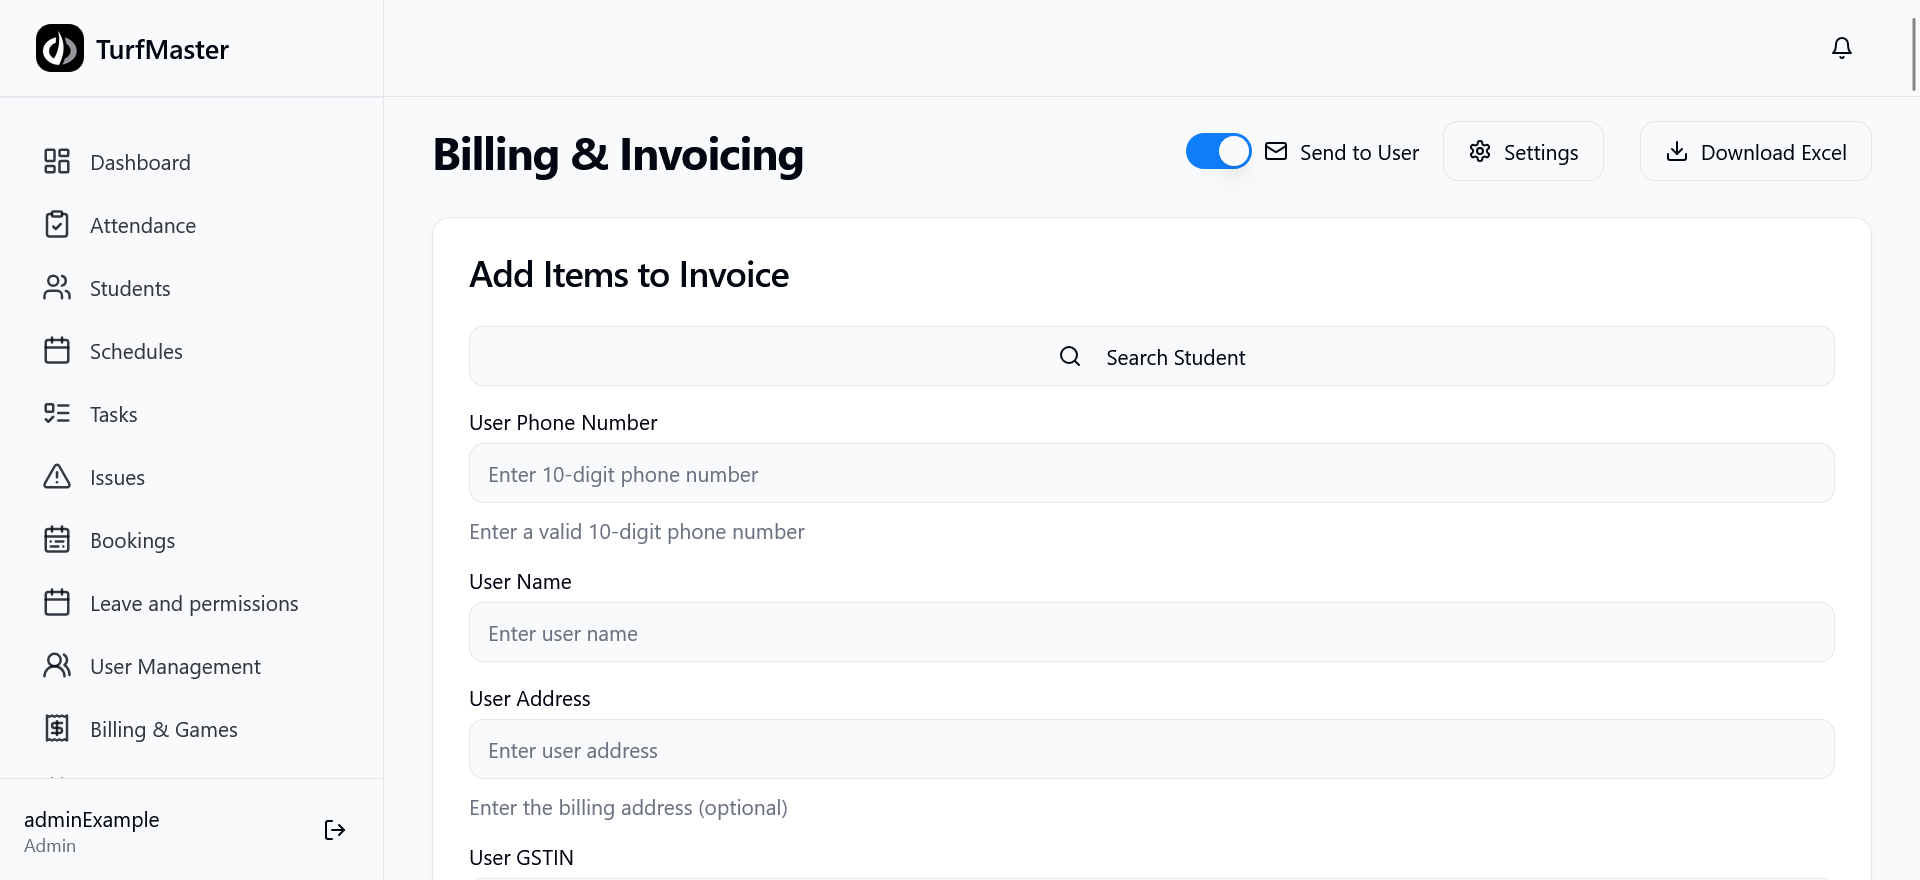The width and height of the screenshot is (1920, 880).
Task: Select Billing & Games menu item
Action: click(192, 729)
